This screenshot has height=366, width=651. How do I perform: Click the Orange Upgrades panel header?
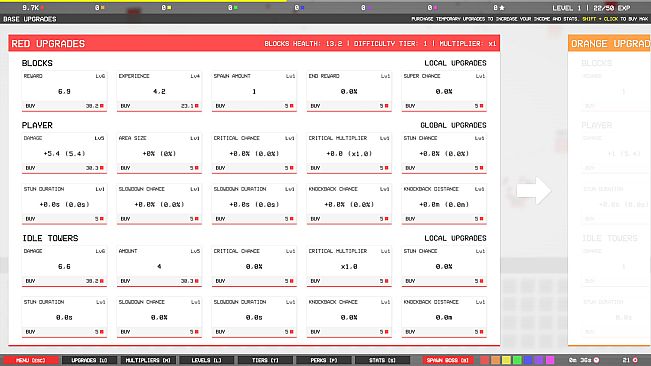[x=609, y=44]
